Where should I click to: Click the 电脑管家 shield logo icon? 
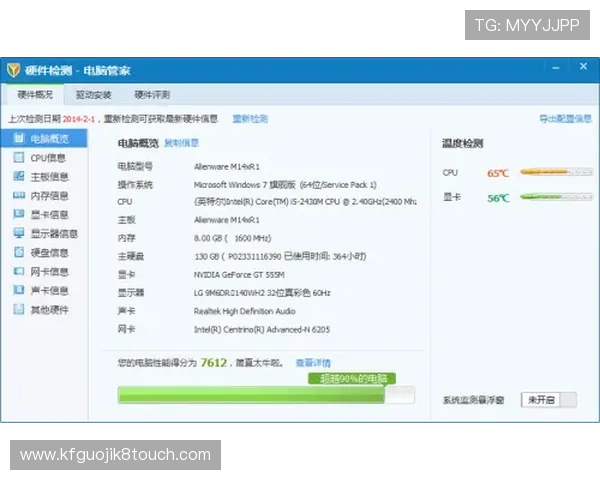click(13, 70)
